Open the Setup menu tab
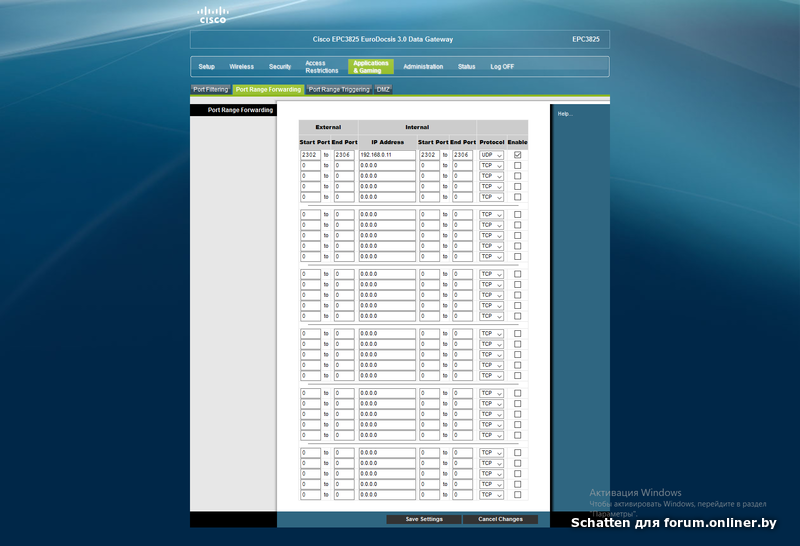This screenshot has width=800, height=546. (206, 67)
